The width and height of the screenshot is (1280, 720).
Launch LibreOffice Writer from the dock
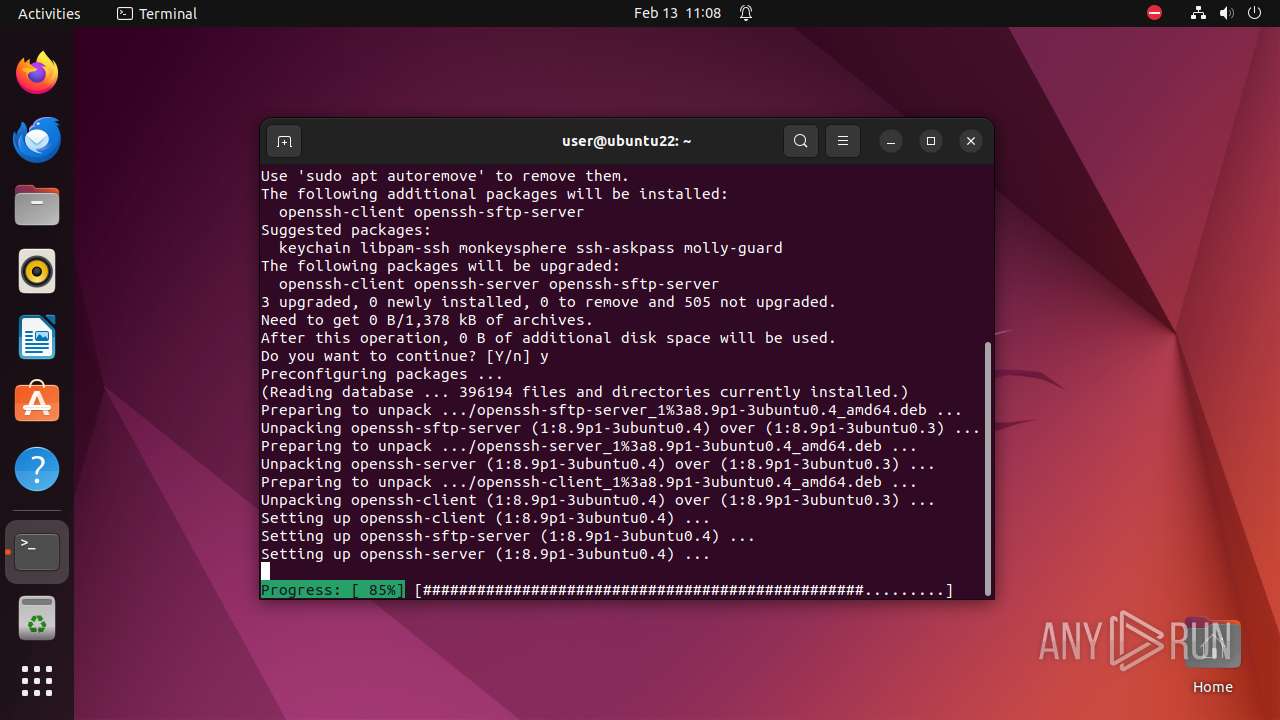[x=37, y=337]
